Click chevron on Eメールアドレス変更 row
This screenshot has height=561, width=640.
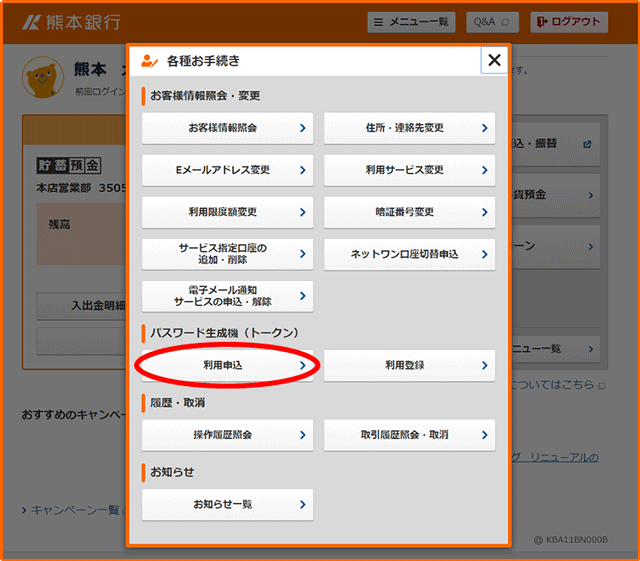(302, 170)
